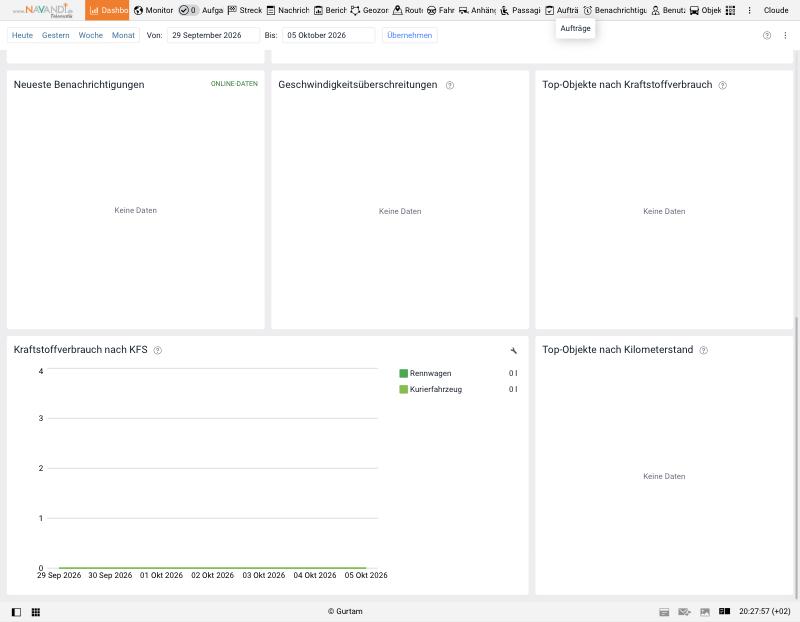The height and width of the screenshot is (622, 800).
Task: Click the clock showing 20:27:57 (+02)
Action: tap(764, 611)
